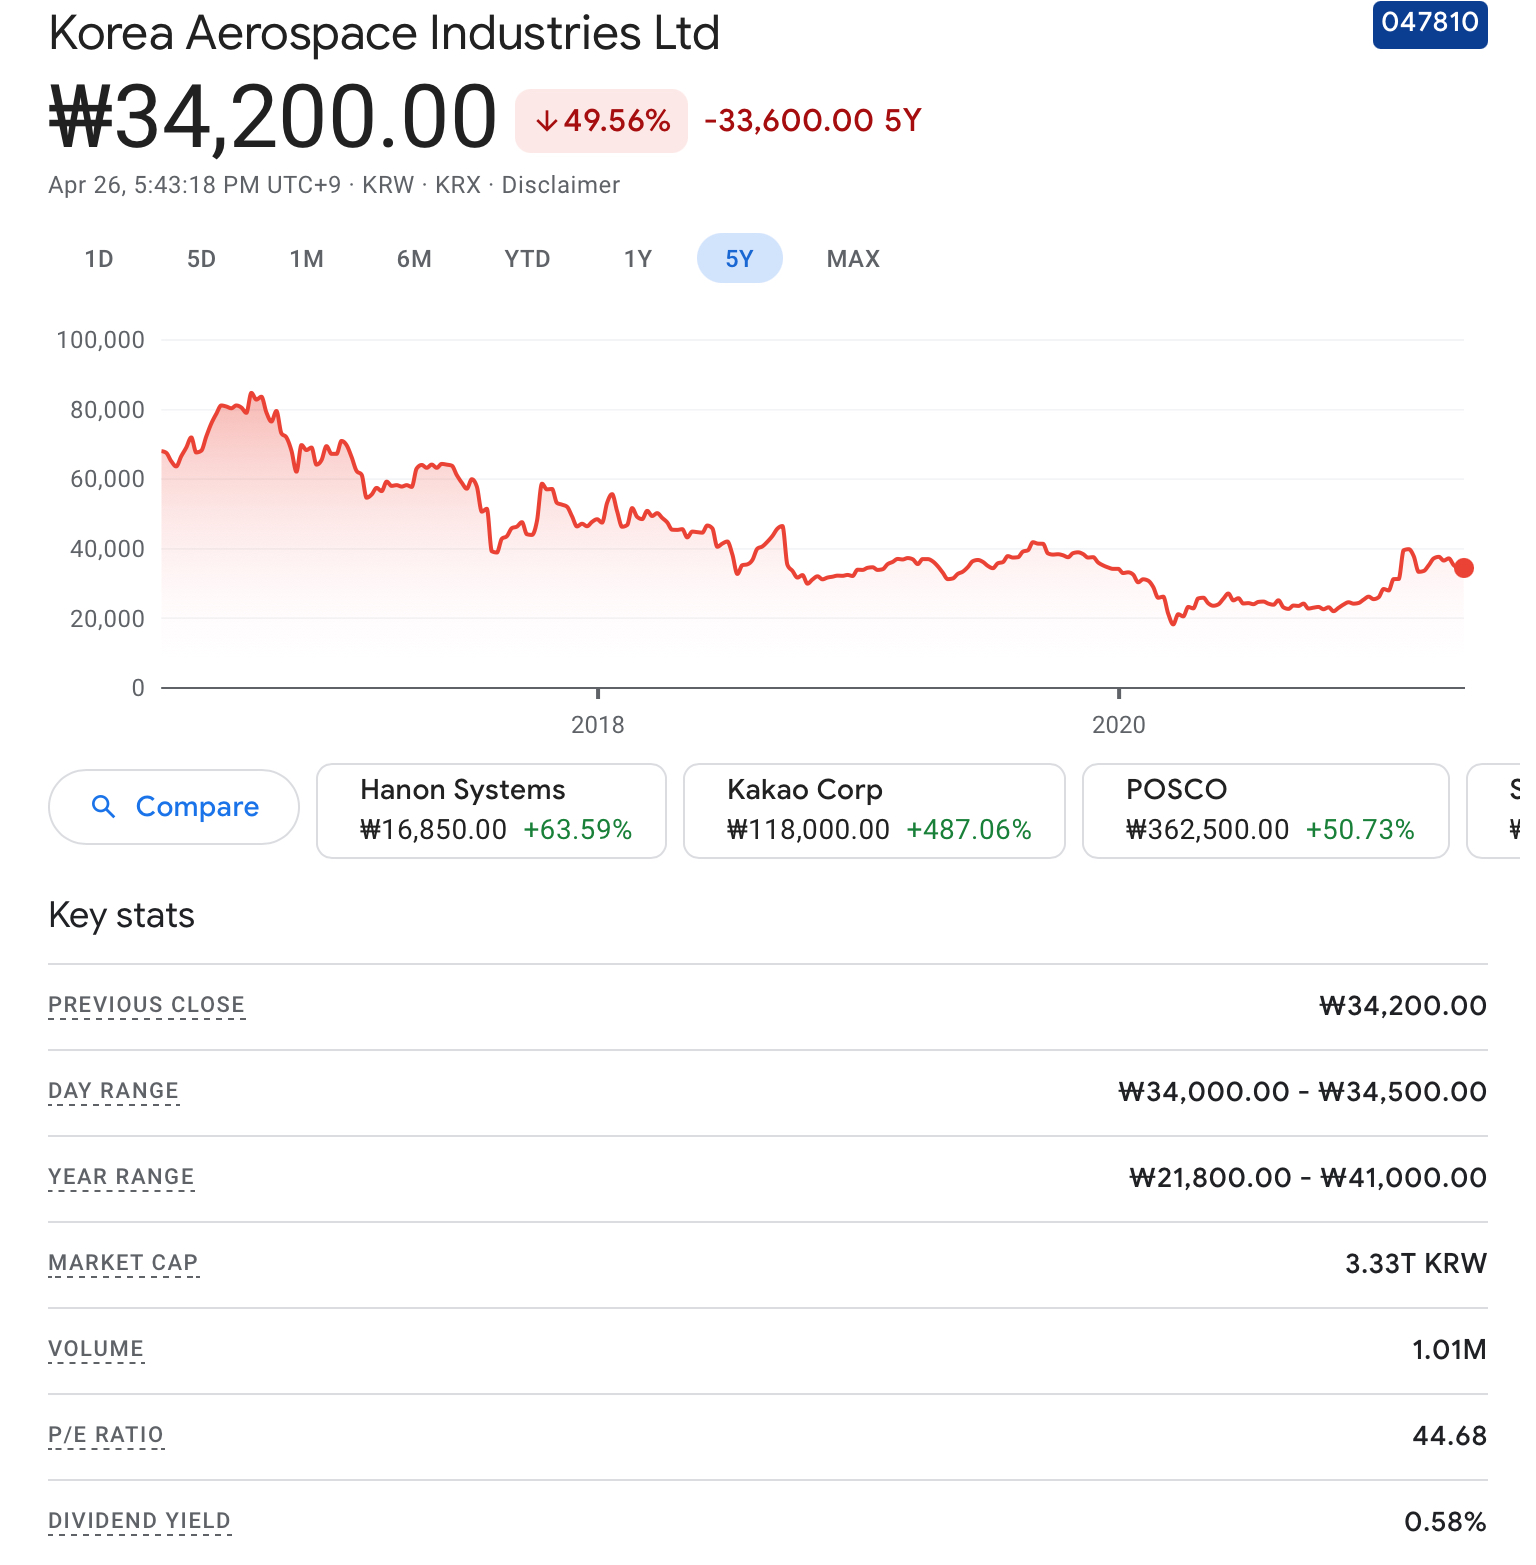Click the red endpoint dot on chart
Viewport: 1536px width, 1565px height.
coord(1464,568)
